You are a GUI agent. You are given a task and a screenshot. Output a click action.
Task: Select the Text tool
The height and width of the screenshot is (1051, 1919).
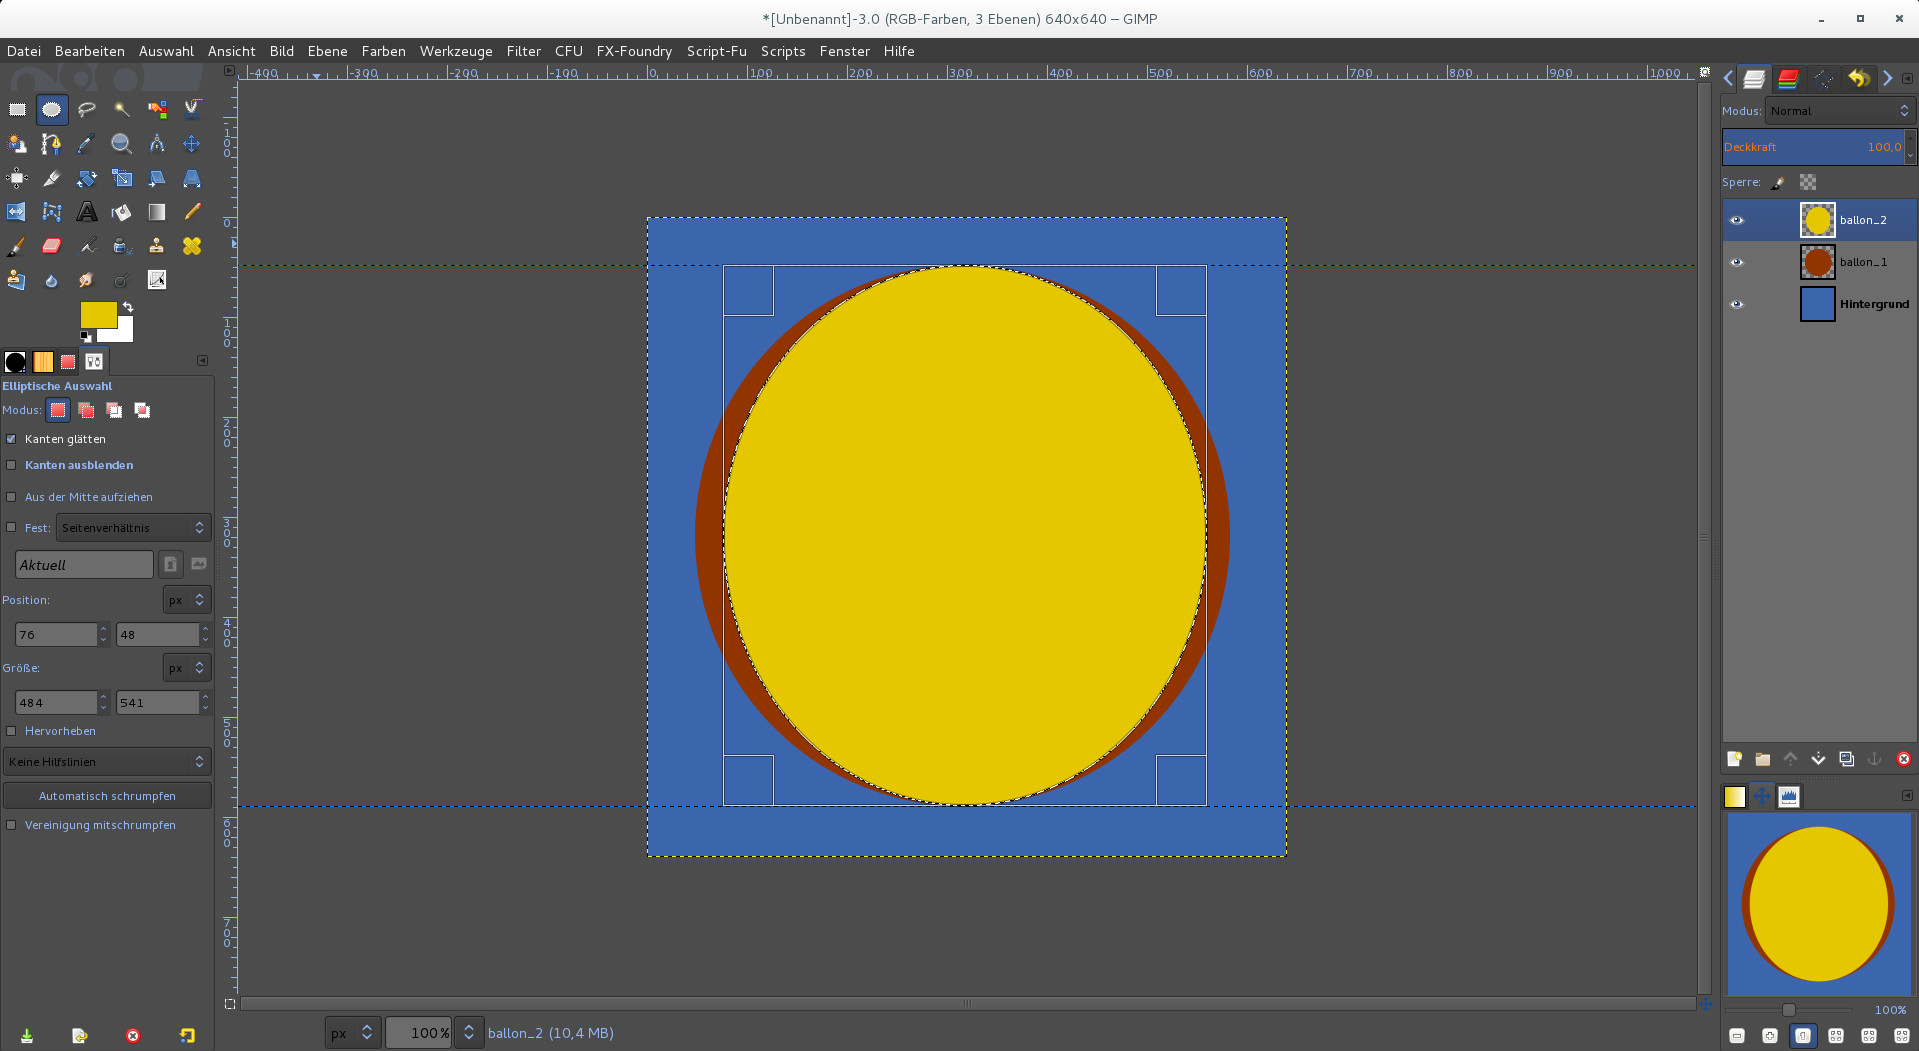point(87,212)
